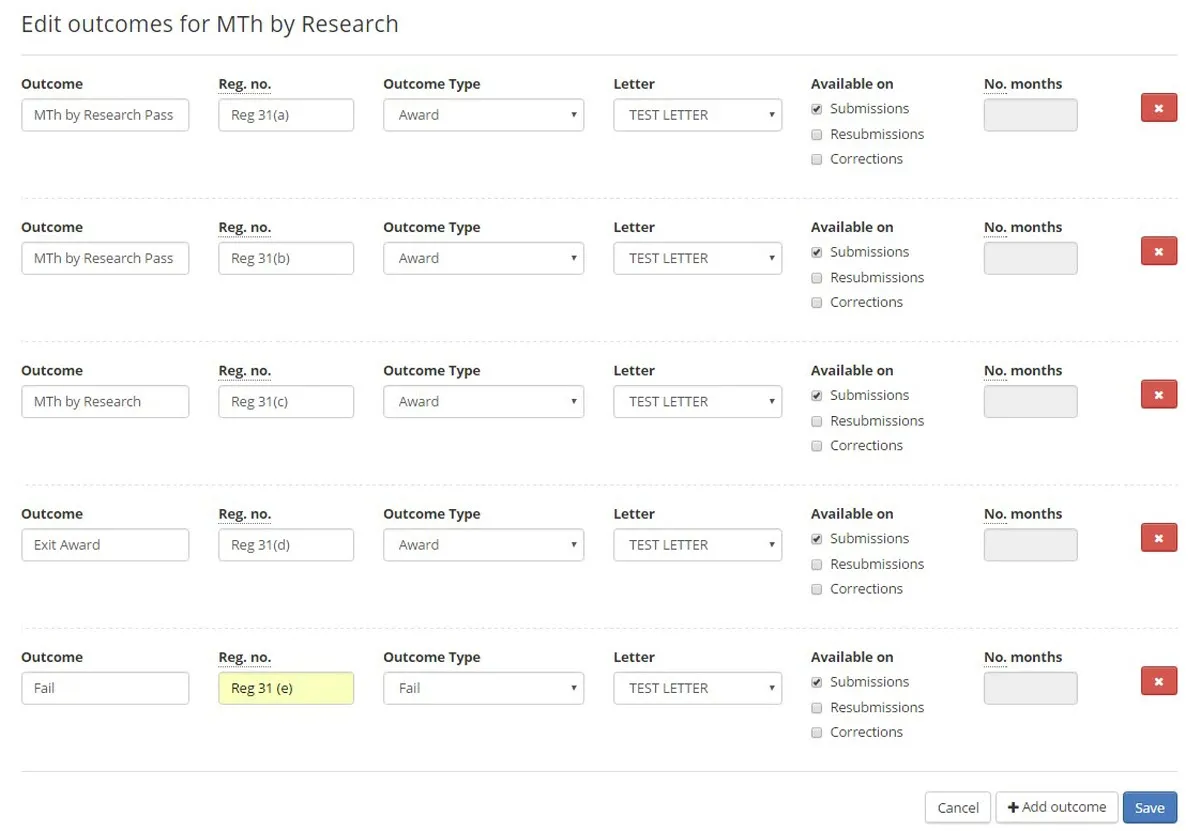Open Outcome Type dropdown for Exit Award
The width and height of the screenshot is (1200, 831).
pos(483,545)
